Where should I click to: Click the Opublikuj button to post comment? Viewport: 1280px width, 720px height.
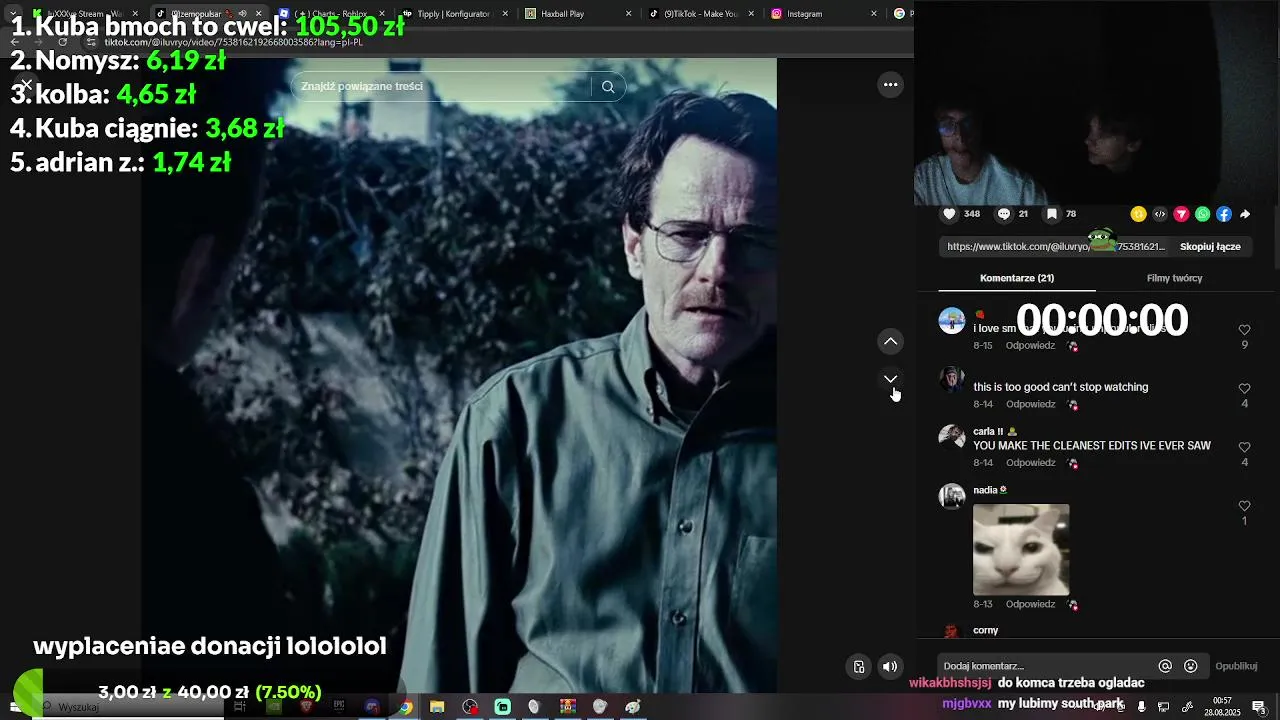tap(1236, 666)
